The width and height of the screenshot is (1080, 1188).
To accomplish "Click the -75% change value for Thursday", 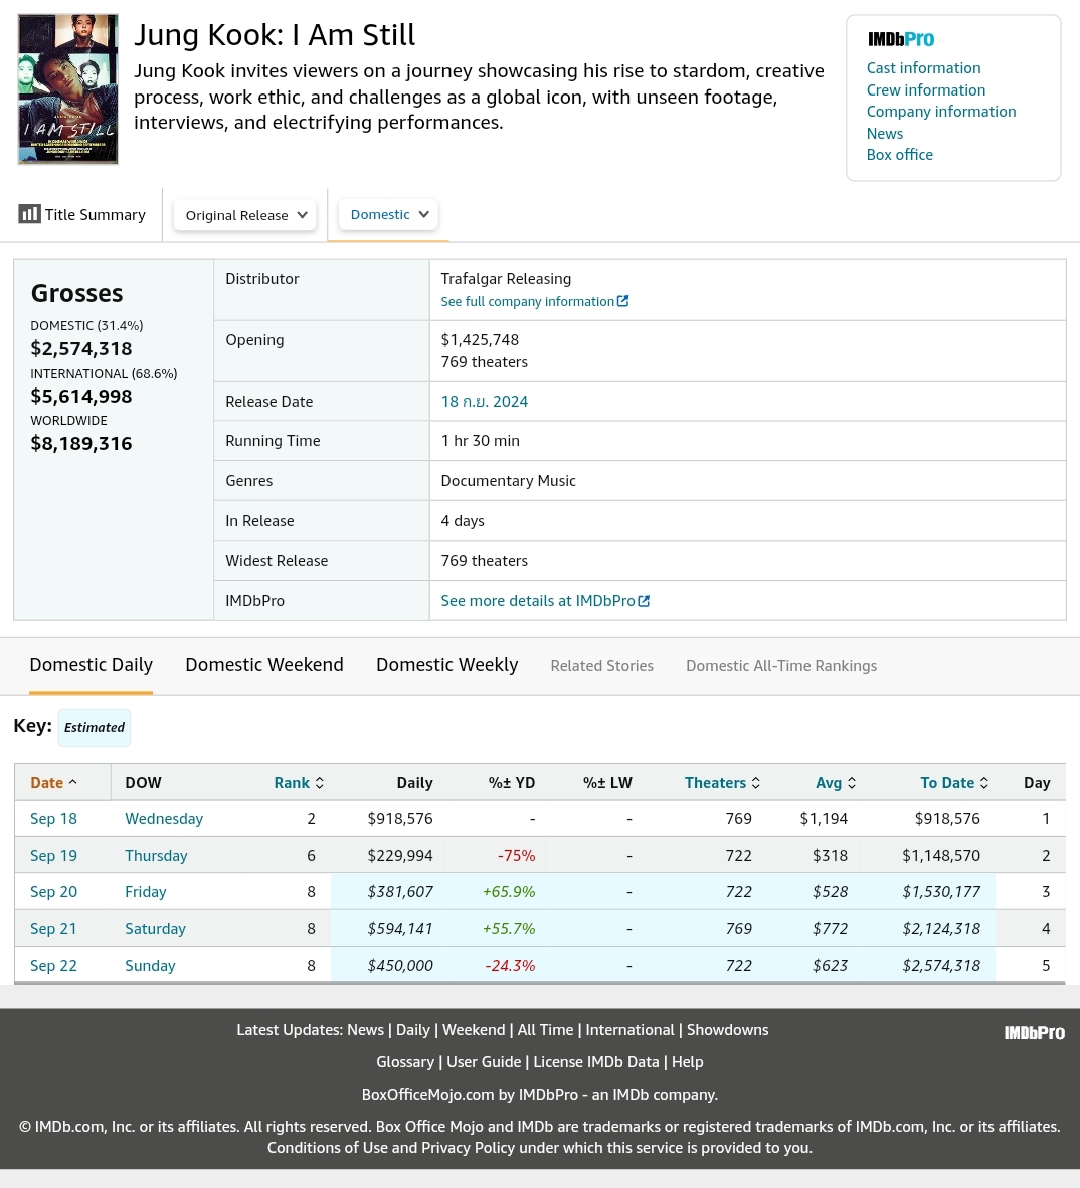I will [516, 856].
